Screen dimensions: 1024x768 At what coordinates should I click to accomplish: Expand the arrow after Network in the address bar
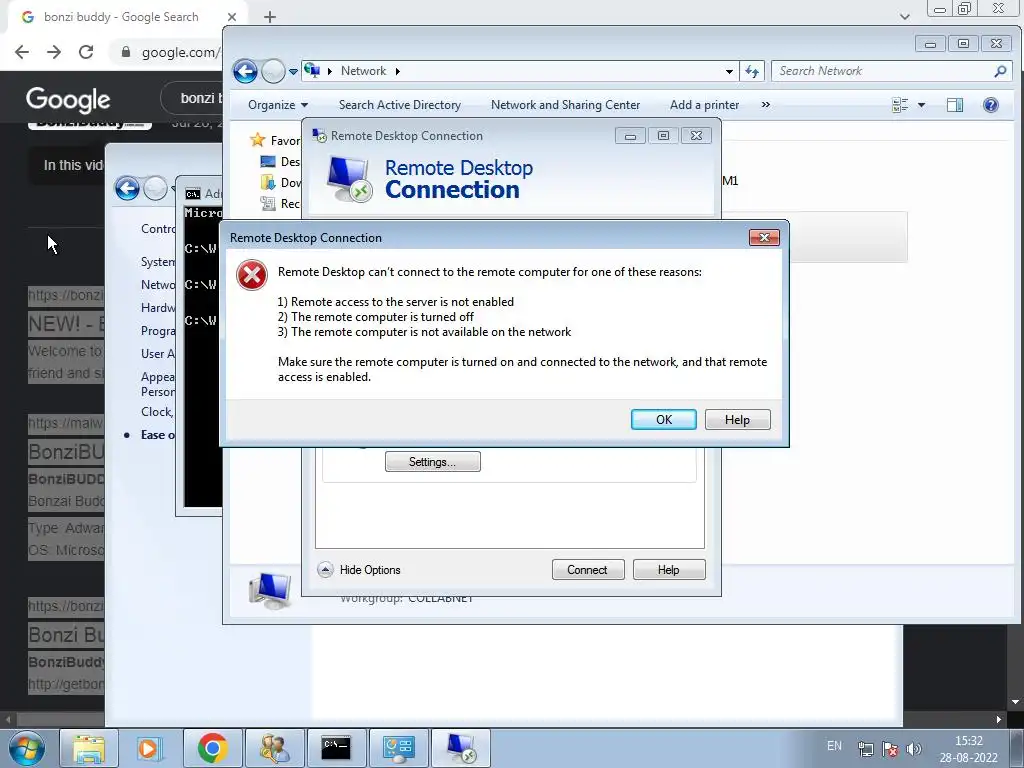click(x=397, y=71)
